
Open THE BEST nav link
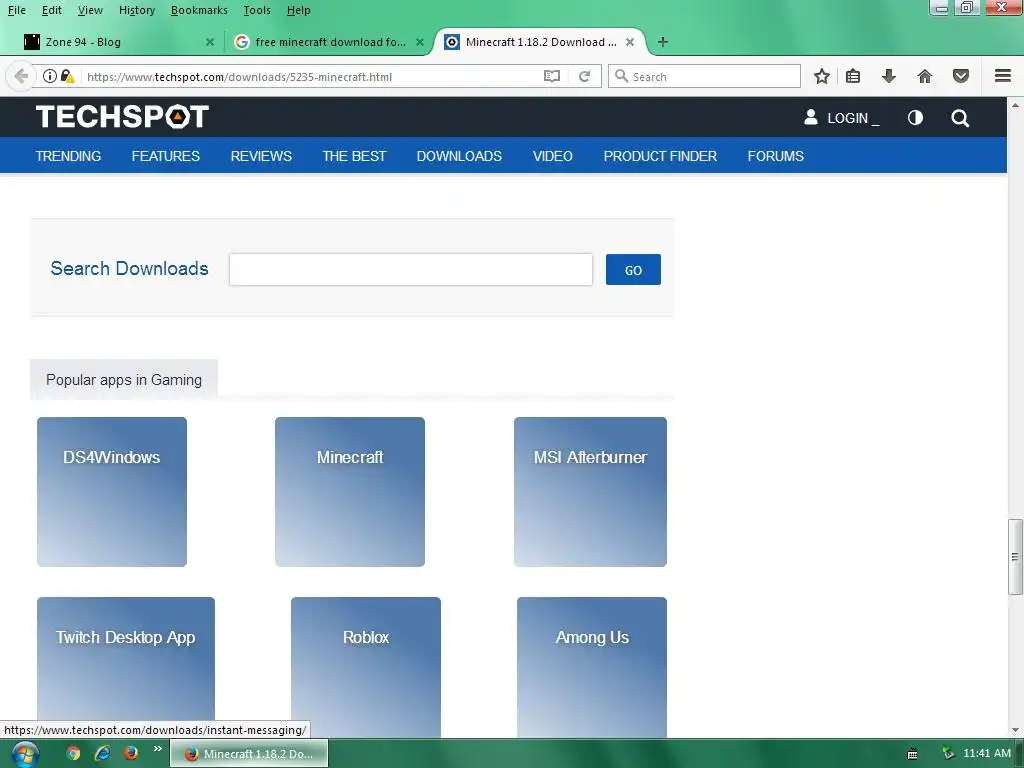pyautogui.click(x=354, y=156)
